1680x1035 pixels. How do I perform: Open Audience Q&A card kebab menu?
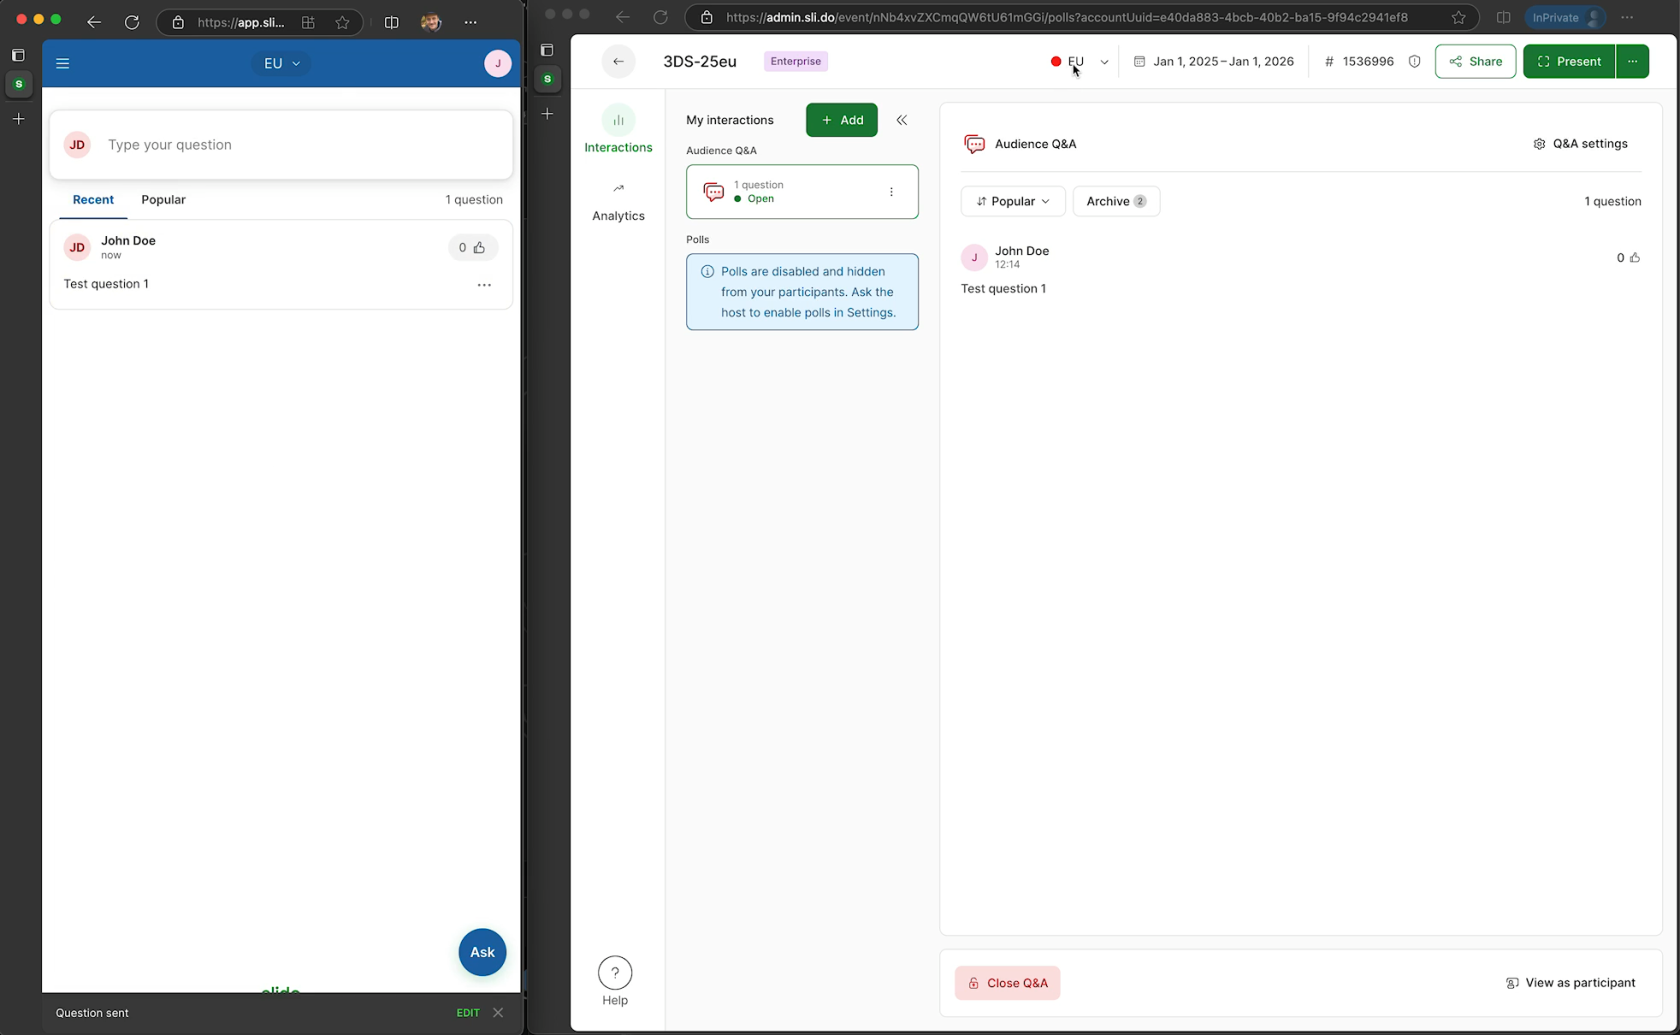click(x=891, y=192)
